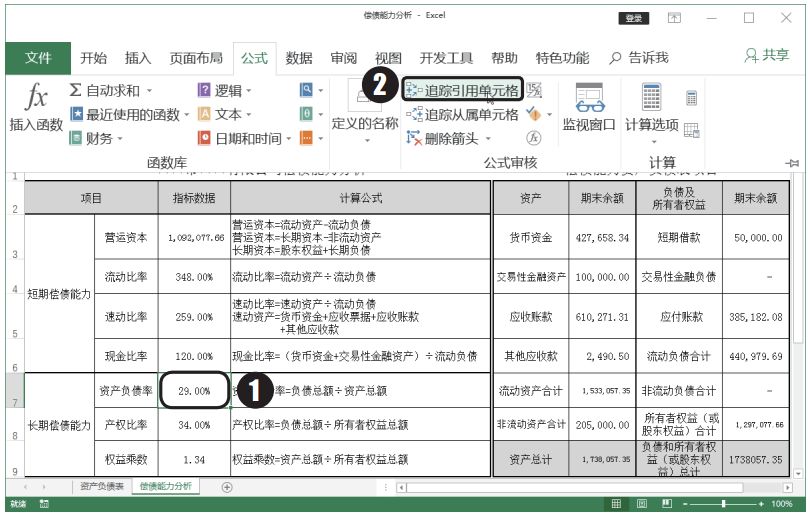Click the Evaluate Formula icon
Screen dimensions: 810x519
534,138
